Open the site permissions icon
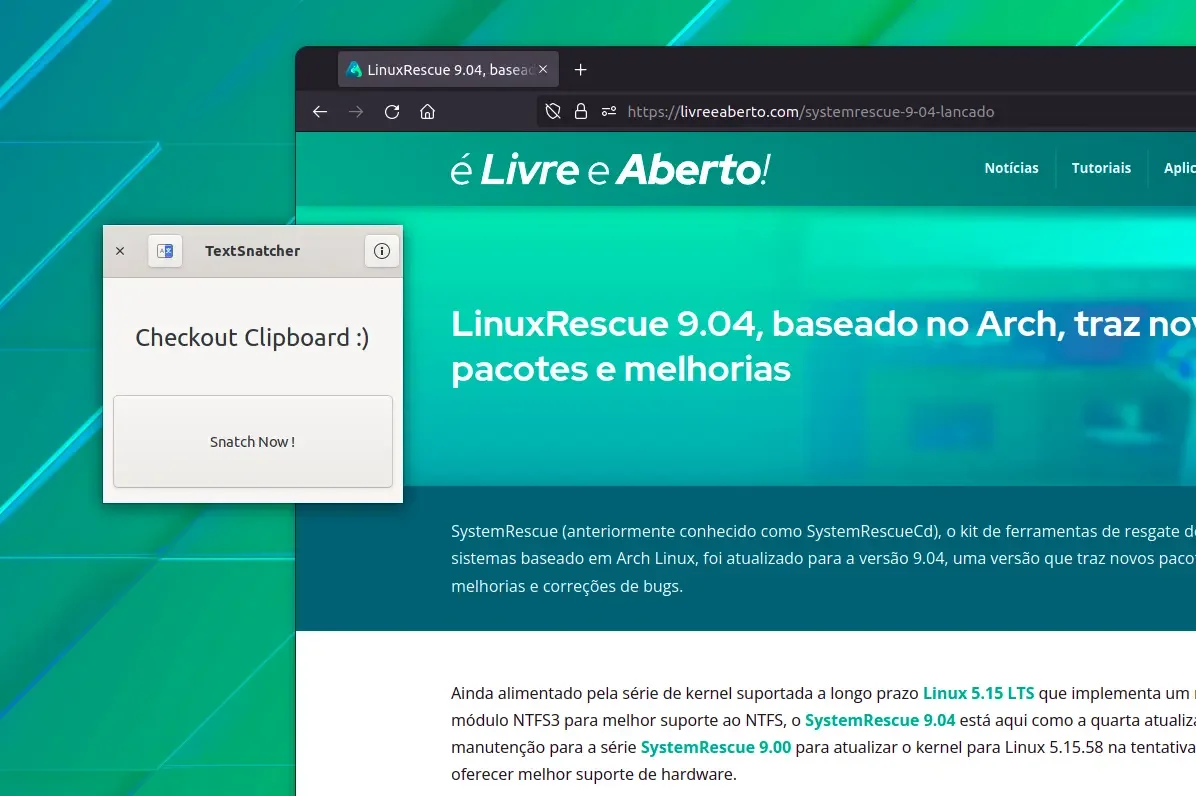The width and height of the screenshot is (1196, 796). (609, 112)
